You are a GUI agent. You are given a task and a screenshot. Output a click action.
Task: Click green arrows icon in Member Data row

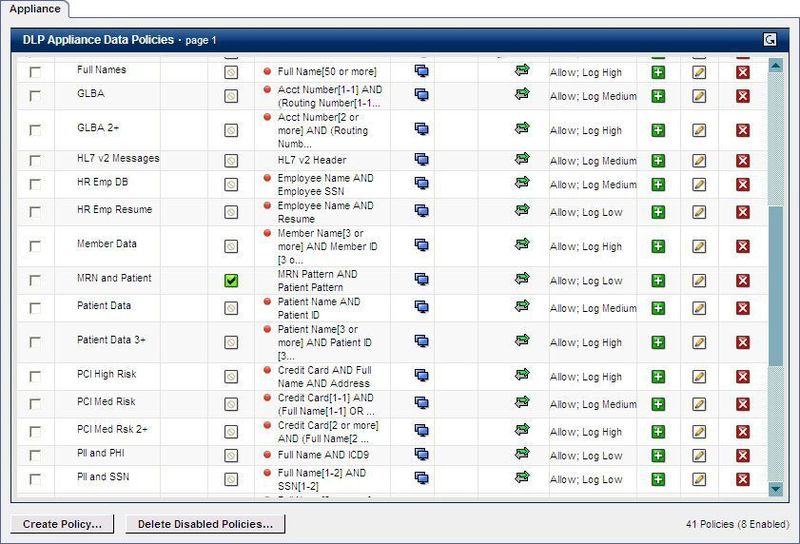(522, 244)
